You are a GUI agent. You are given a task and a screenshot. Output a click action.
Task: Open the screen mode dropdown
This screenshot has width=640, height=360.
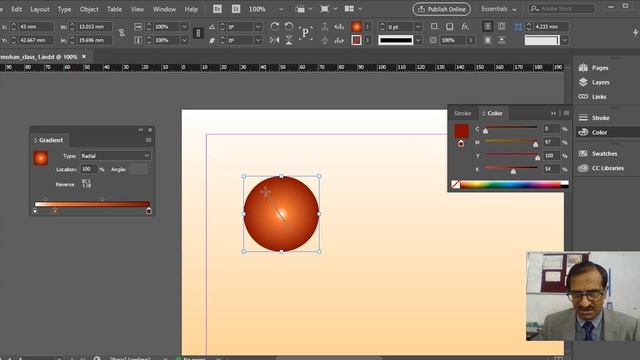click(329, 9)
